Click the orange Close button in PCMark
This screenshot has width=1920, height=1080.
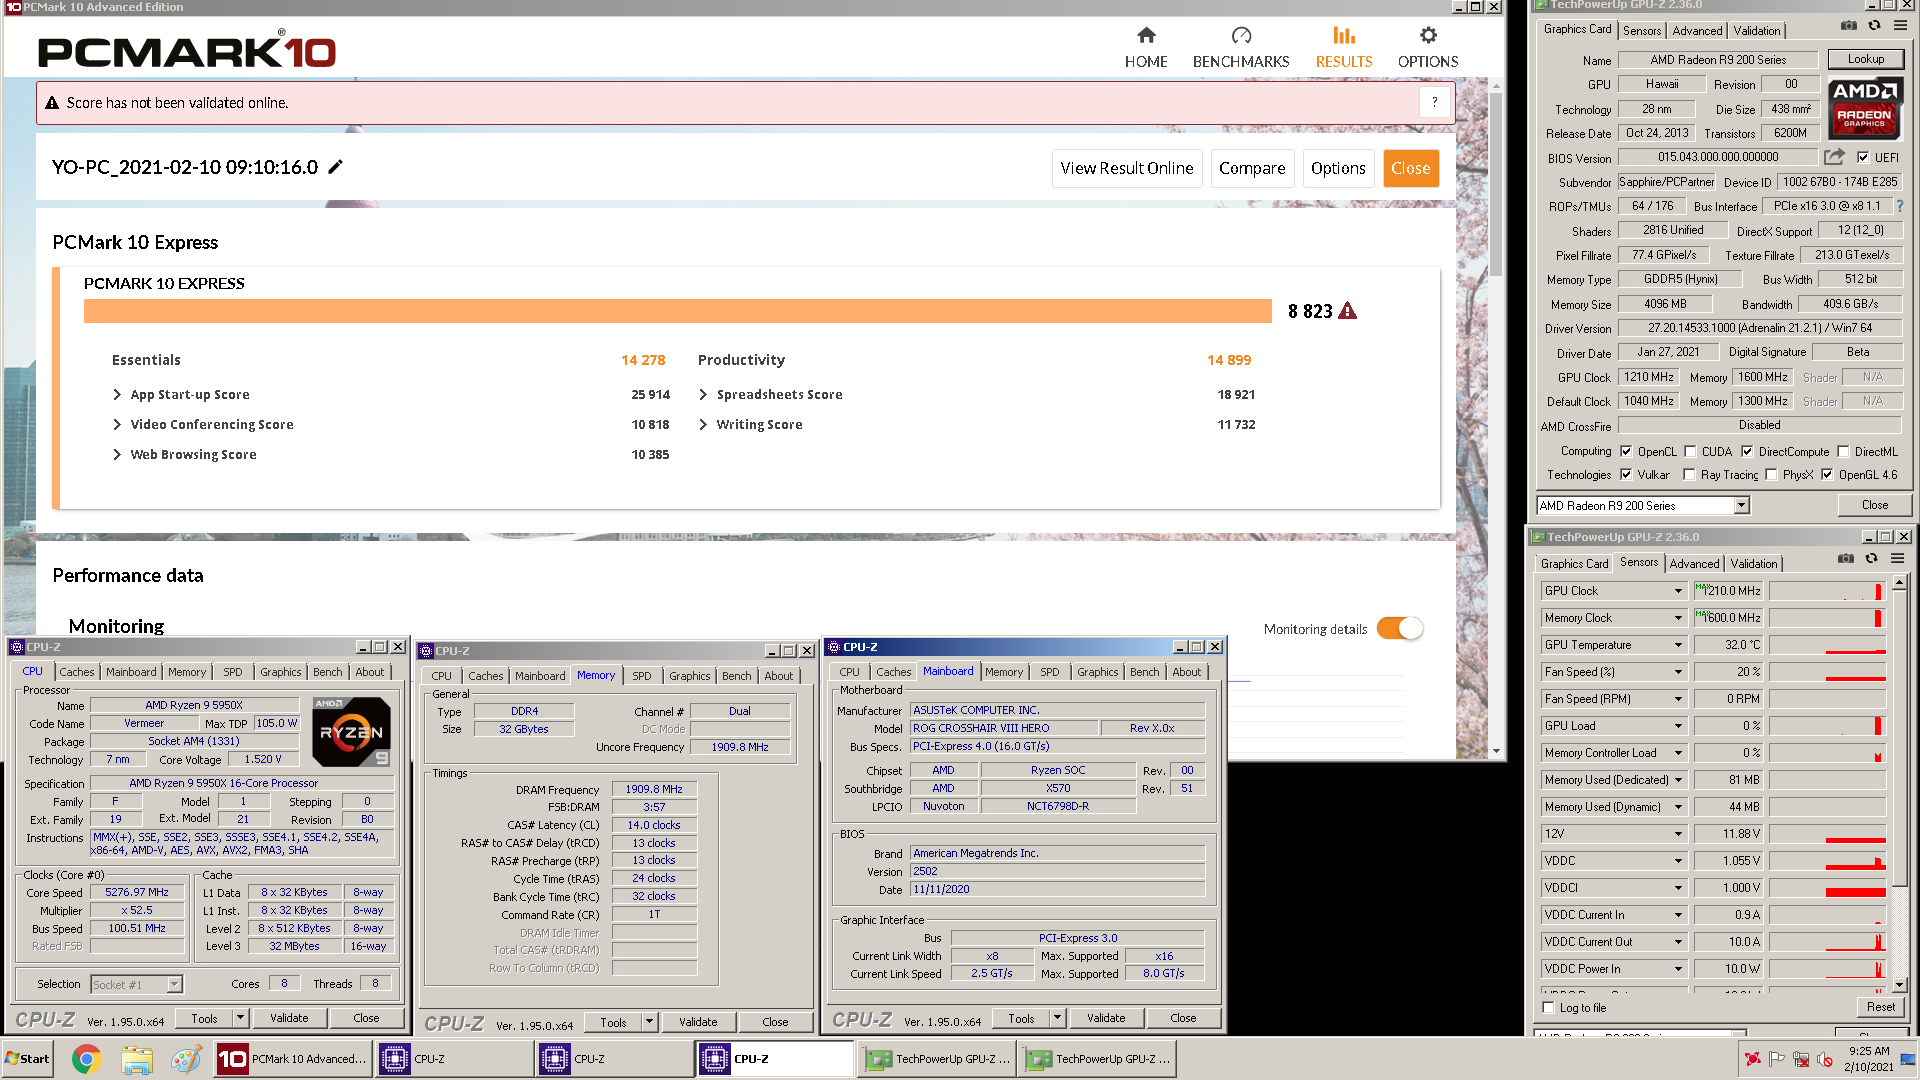point(1411,168)
